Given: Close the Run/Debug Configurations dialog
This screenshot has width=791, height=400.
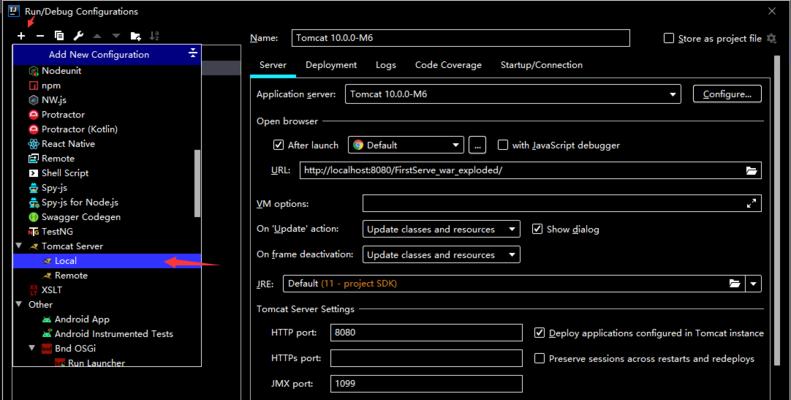Looking at the screenshot, I should coord(772,11).
